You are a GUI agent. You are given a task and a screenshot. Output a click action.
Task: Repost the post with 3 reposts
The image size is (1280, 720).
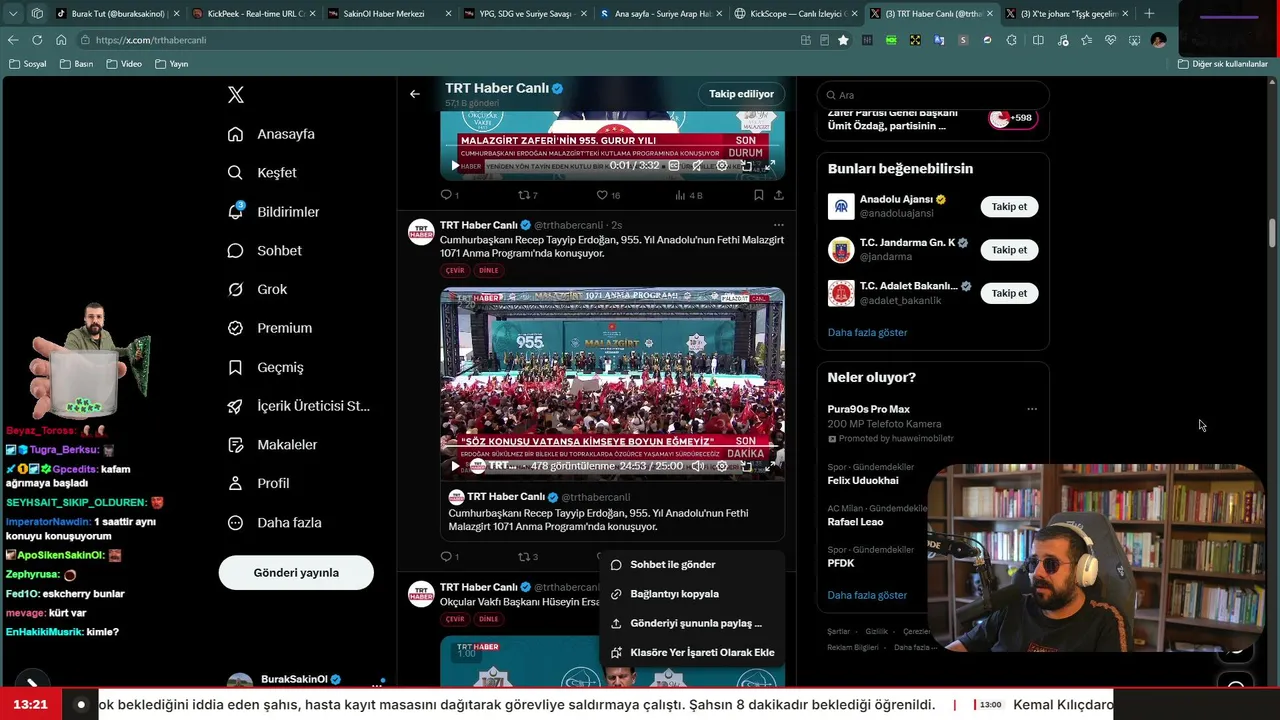click(x=527, y=556)
